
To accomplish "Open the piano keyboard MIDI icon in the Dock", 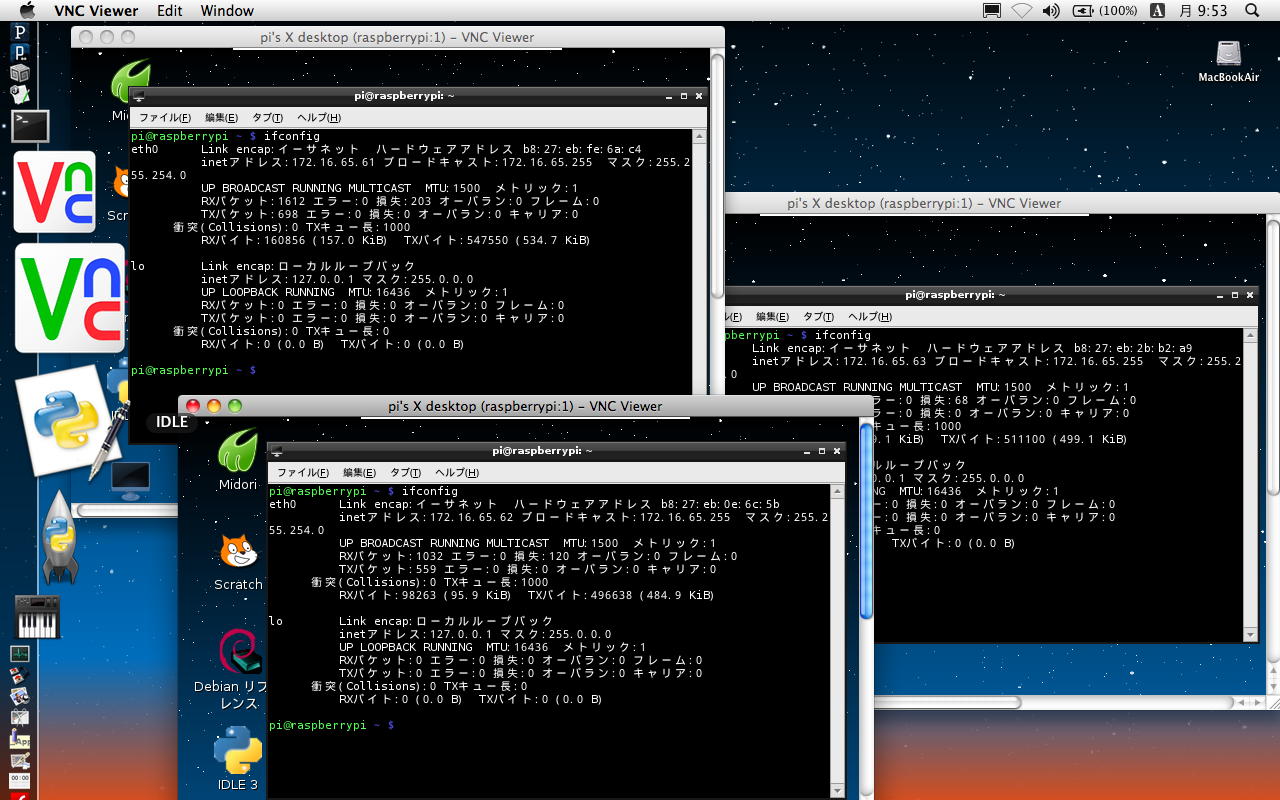I will (36, 616).
